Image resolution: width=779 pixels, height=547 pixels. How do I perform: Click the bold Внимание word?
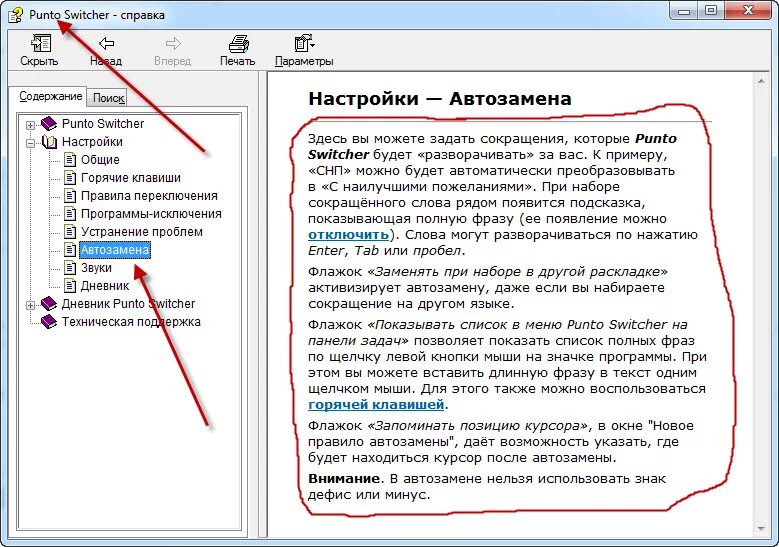[344, 478]
